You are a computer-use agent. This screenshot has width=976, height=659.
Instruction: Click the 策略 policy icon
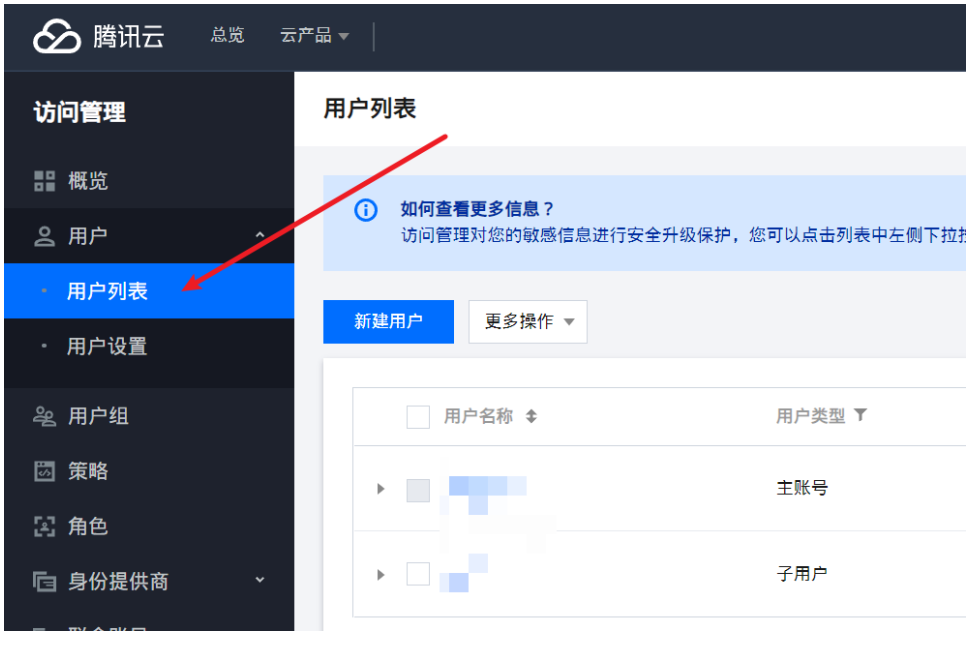(44, 472)
